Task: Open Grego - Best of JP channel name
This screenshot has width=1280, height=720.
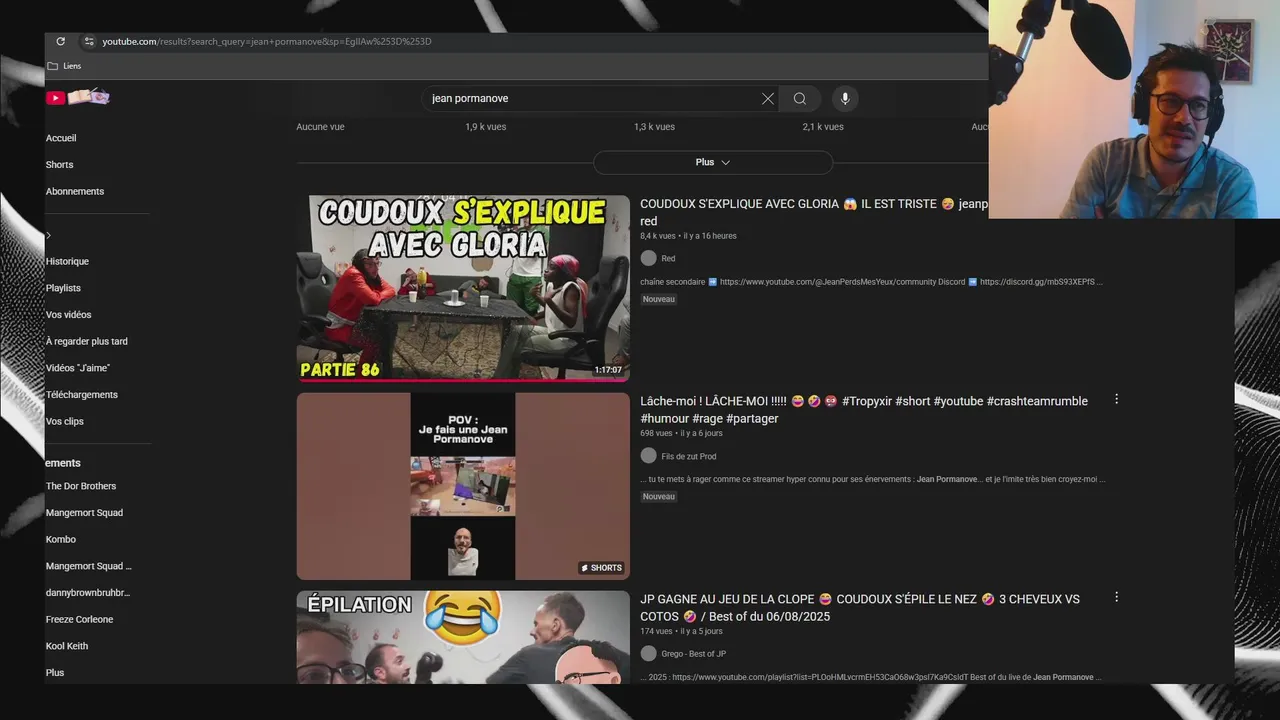Action: [x=694, y=655]
